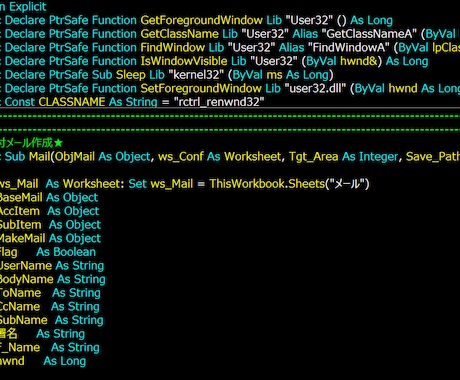The image size is (460, 380).
Task: Click IsWindowVisible function name
Action: [x=184, y=61]
